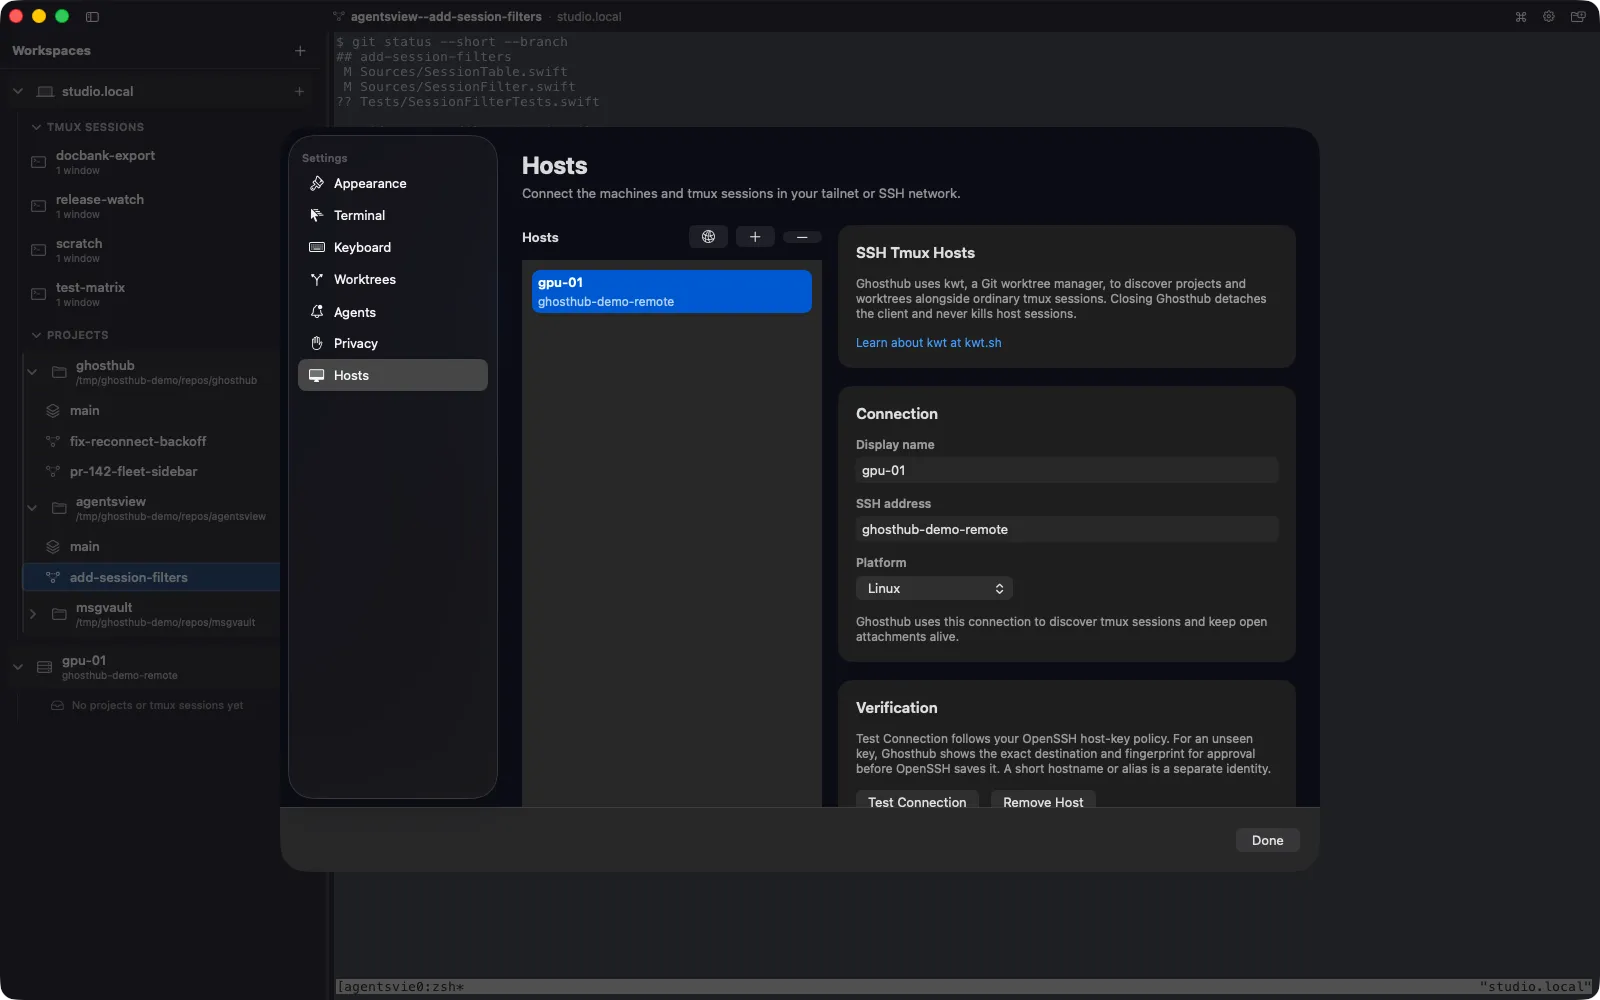Click command palette icon in title bar
Screen dimensions: 1600x1000
pyautogui.click(x=1521, y=17)
